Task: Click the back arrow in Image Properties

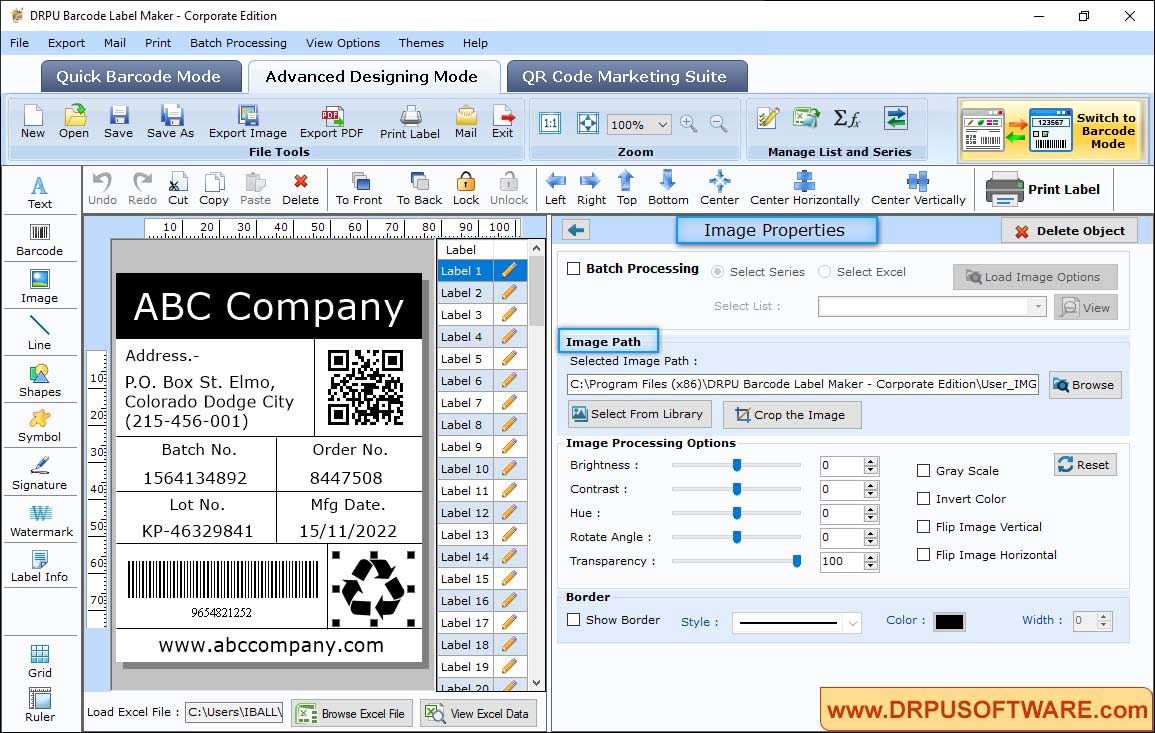Action: point(576,231)
